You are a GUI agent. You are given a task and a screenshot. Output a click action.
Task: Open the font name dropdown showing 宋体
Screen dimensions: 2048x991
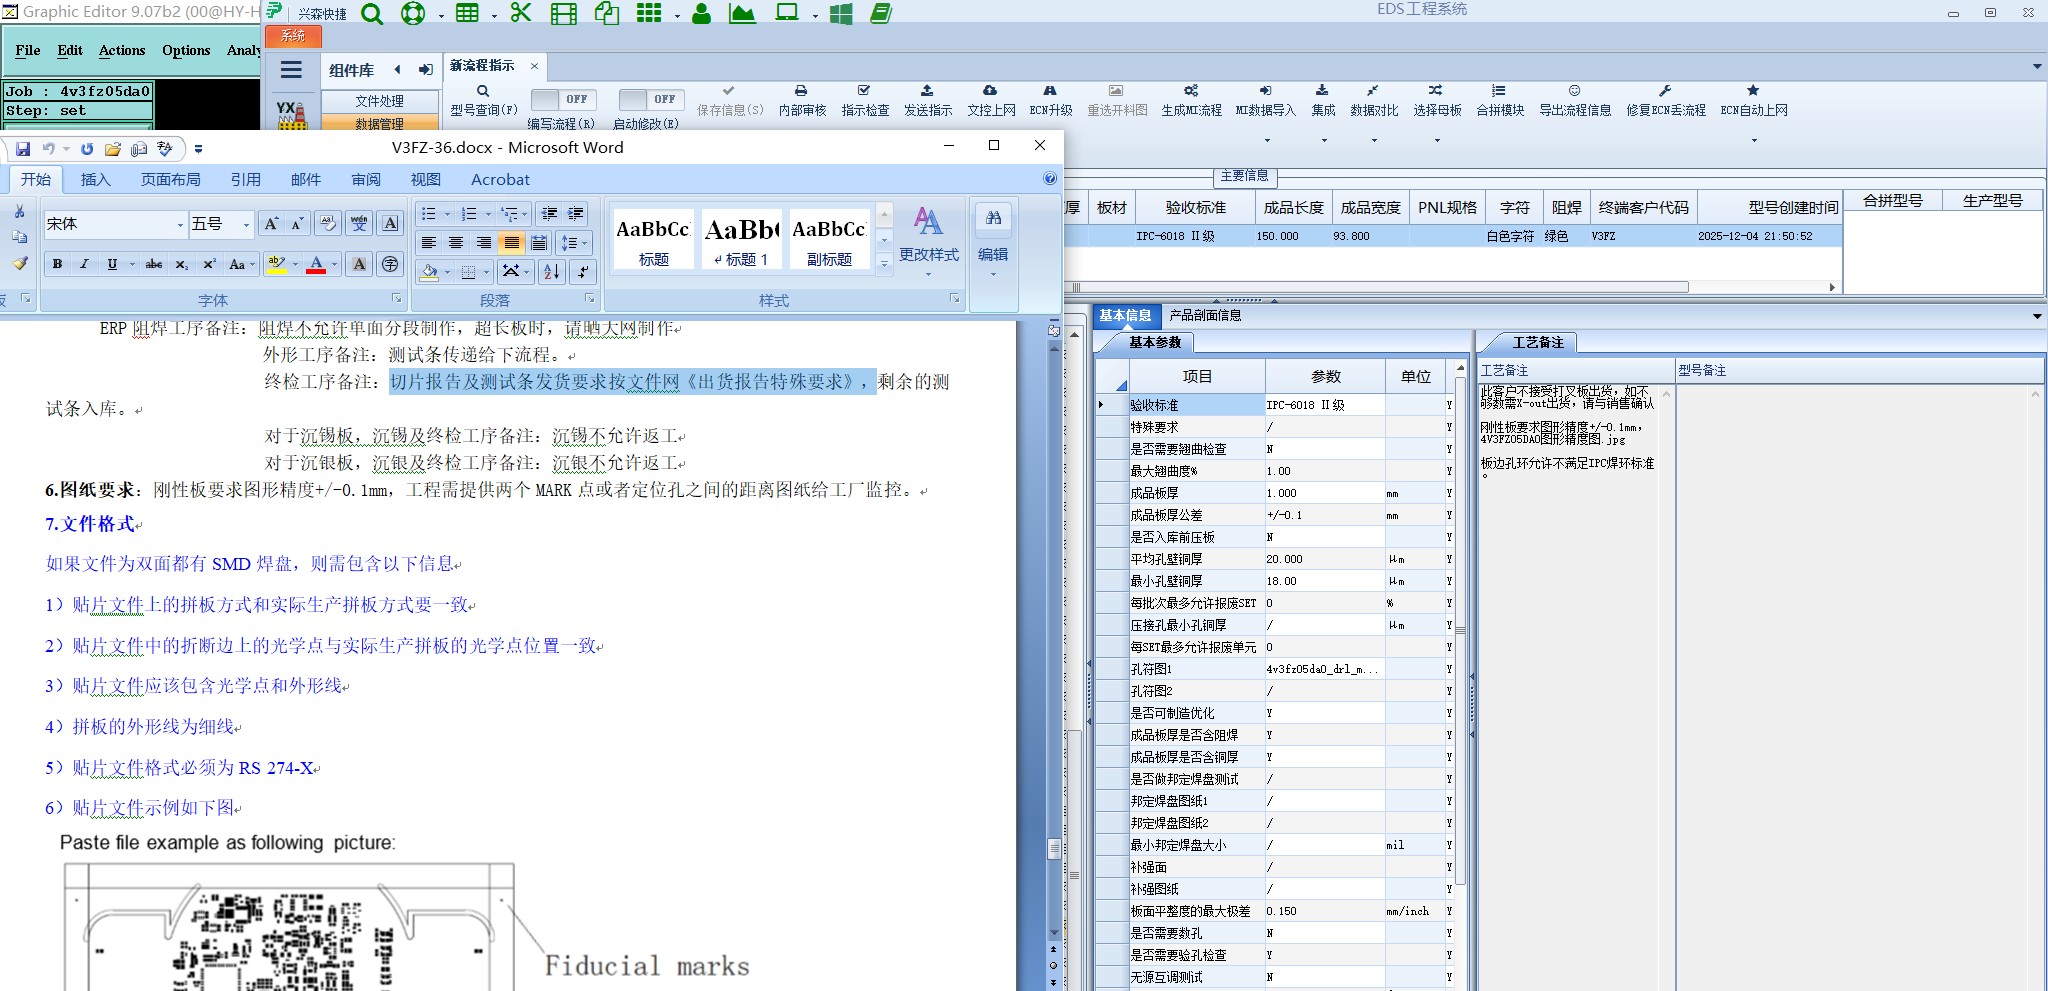(180, 224)
